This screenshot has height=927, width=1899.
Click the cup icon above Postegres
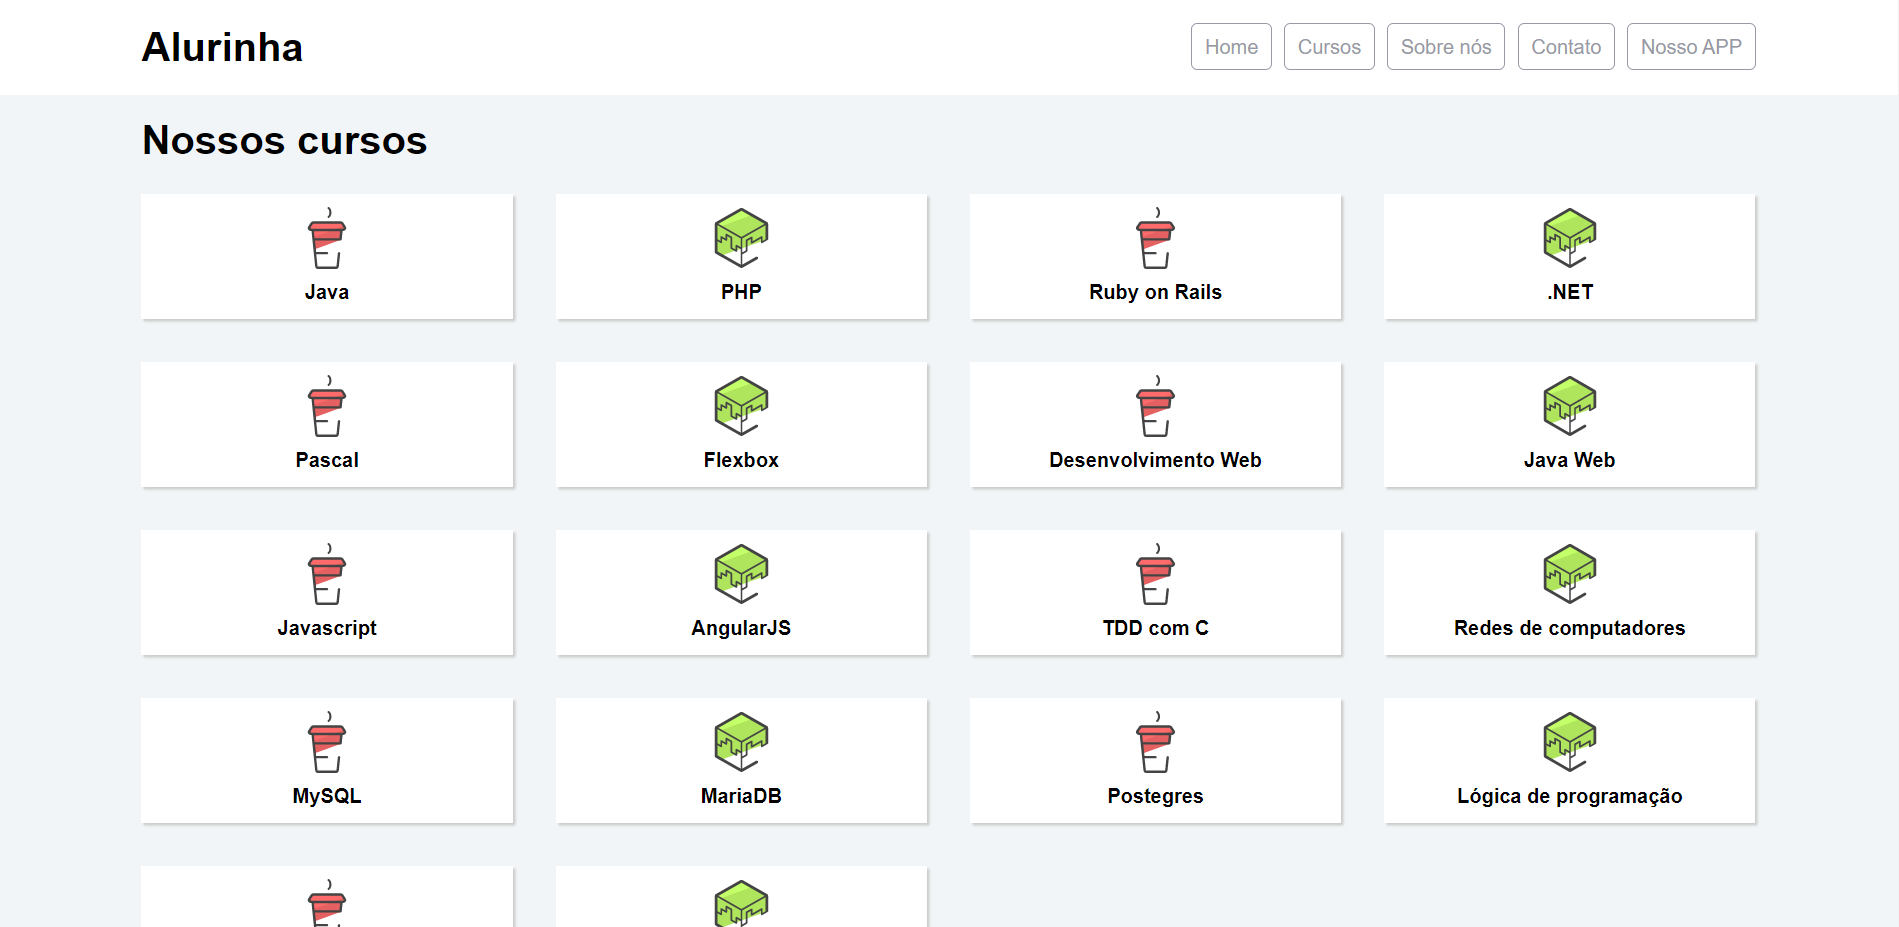[x=1155, y=742]
